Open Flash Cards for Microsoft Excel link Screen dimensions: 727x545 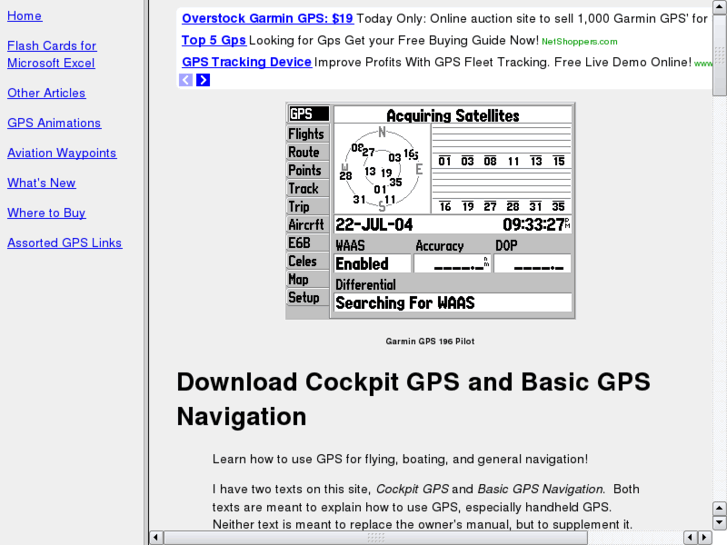click(x=51, y=54)
